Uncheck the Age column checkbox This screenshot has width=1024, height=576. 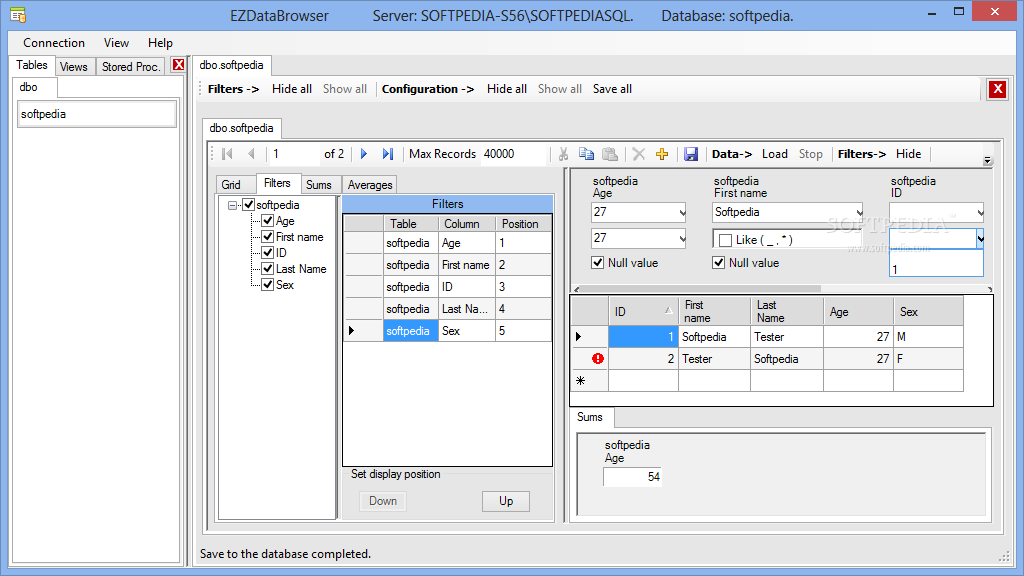(x=267, y=221)
